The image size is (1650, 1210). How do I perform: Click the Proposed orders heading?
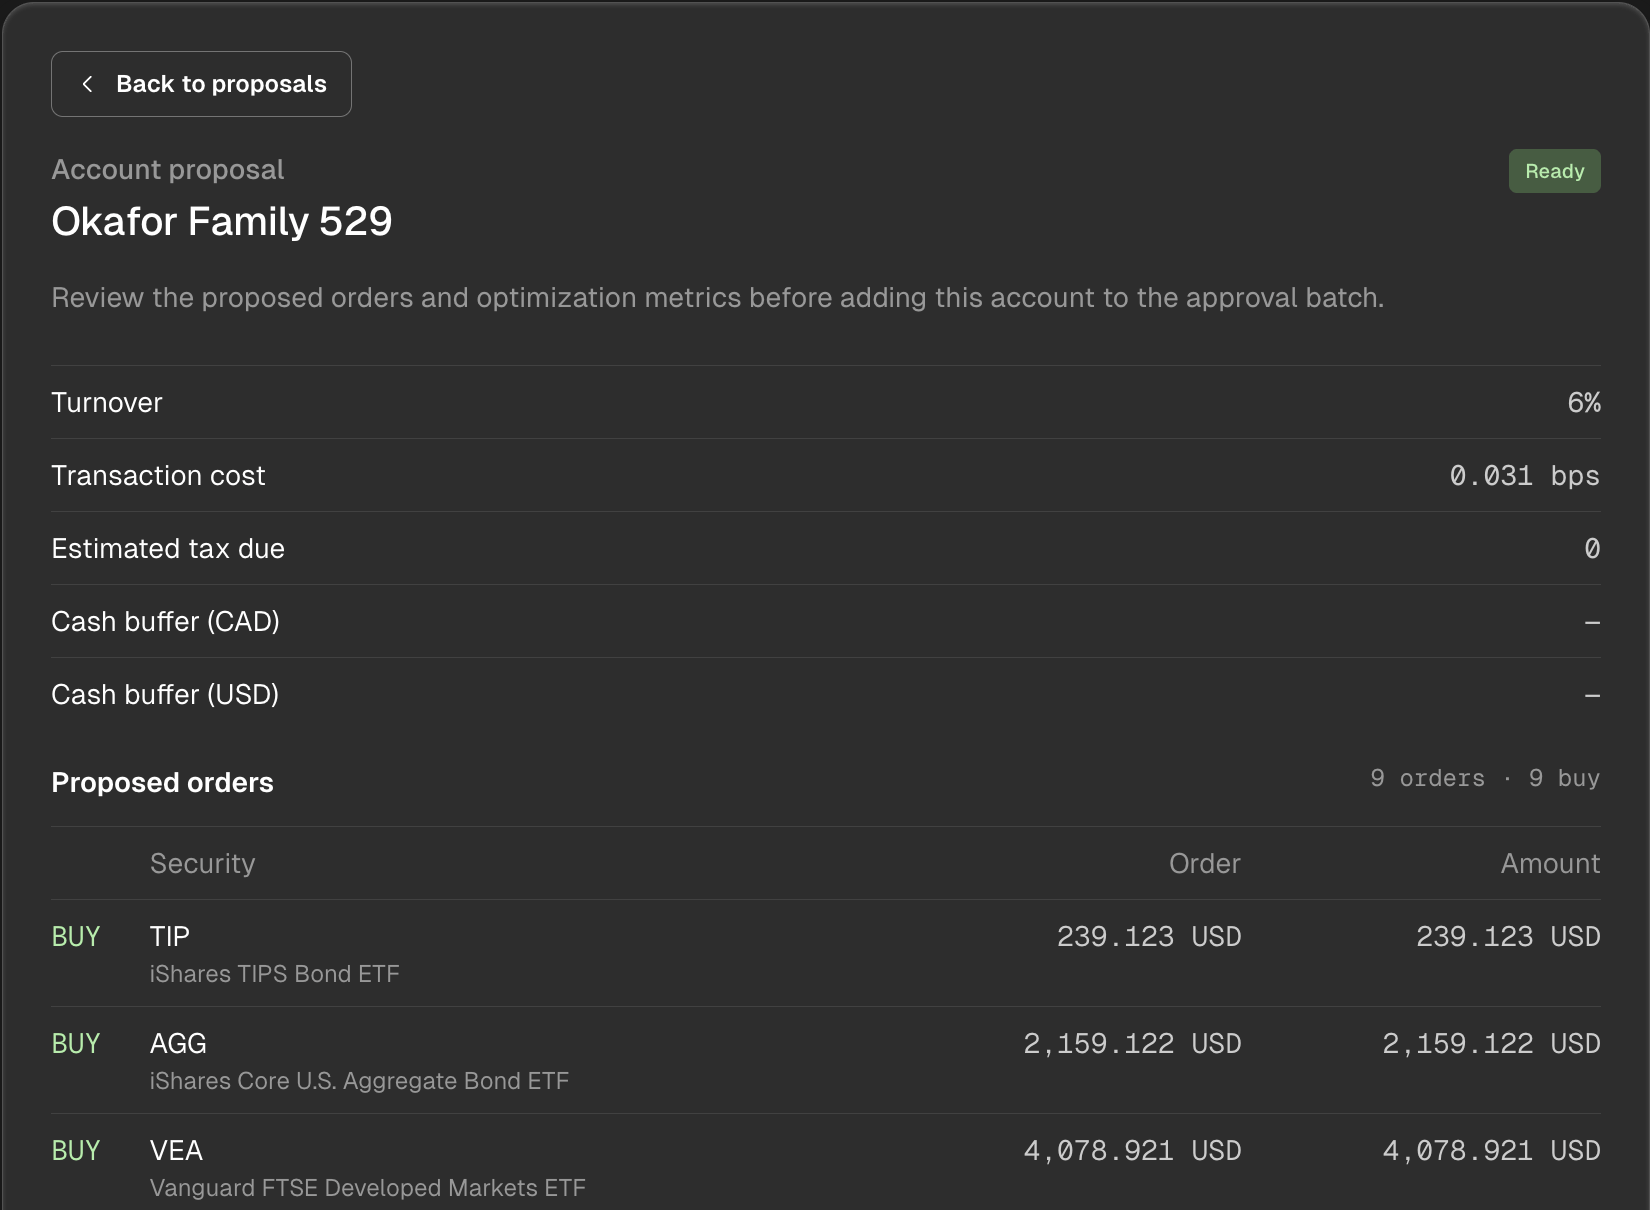coord(162,782)
